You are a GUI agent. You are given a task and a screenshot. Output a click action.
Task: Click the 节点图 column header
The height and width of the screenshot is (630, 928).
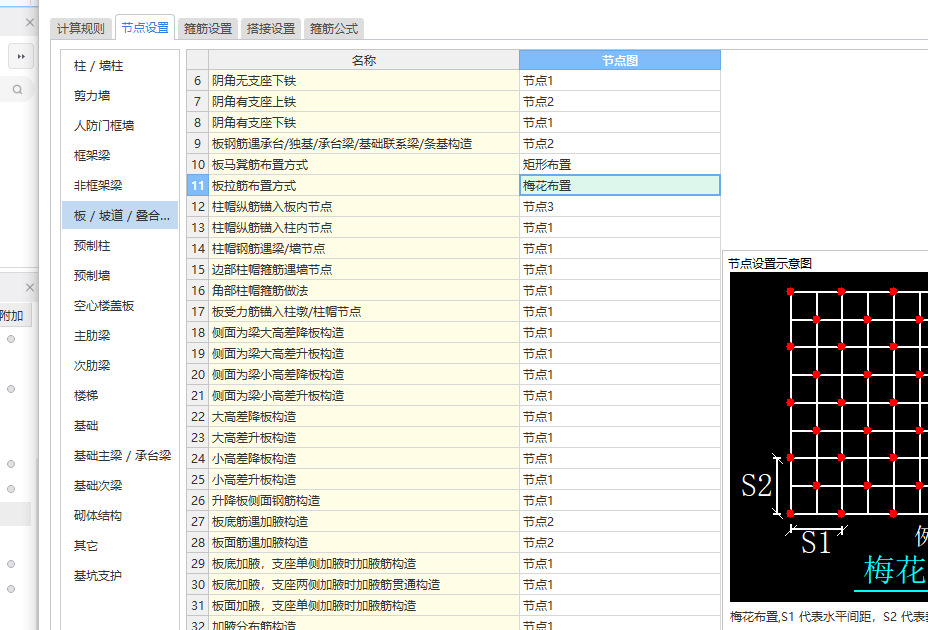620,60
